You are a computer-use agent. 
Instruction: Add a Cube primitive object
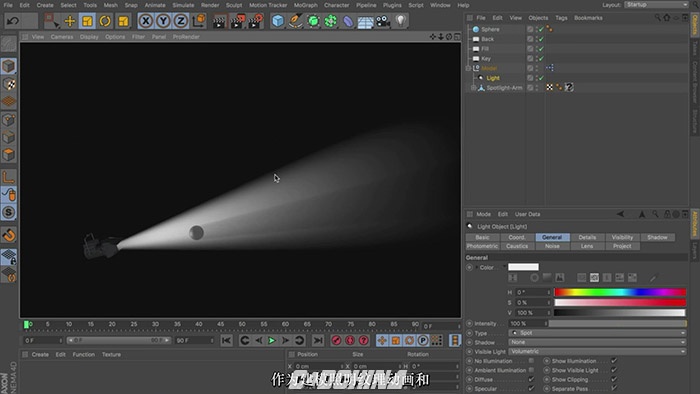click(278, 21)
